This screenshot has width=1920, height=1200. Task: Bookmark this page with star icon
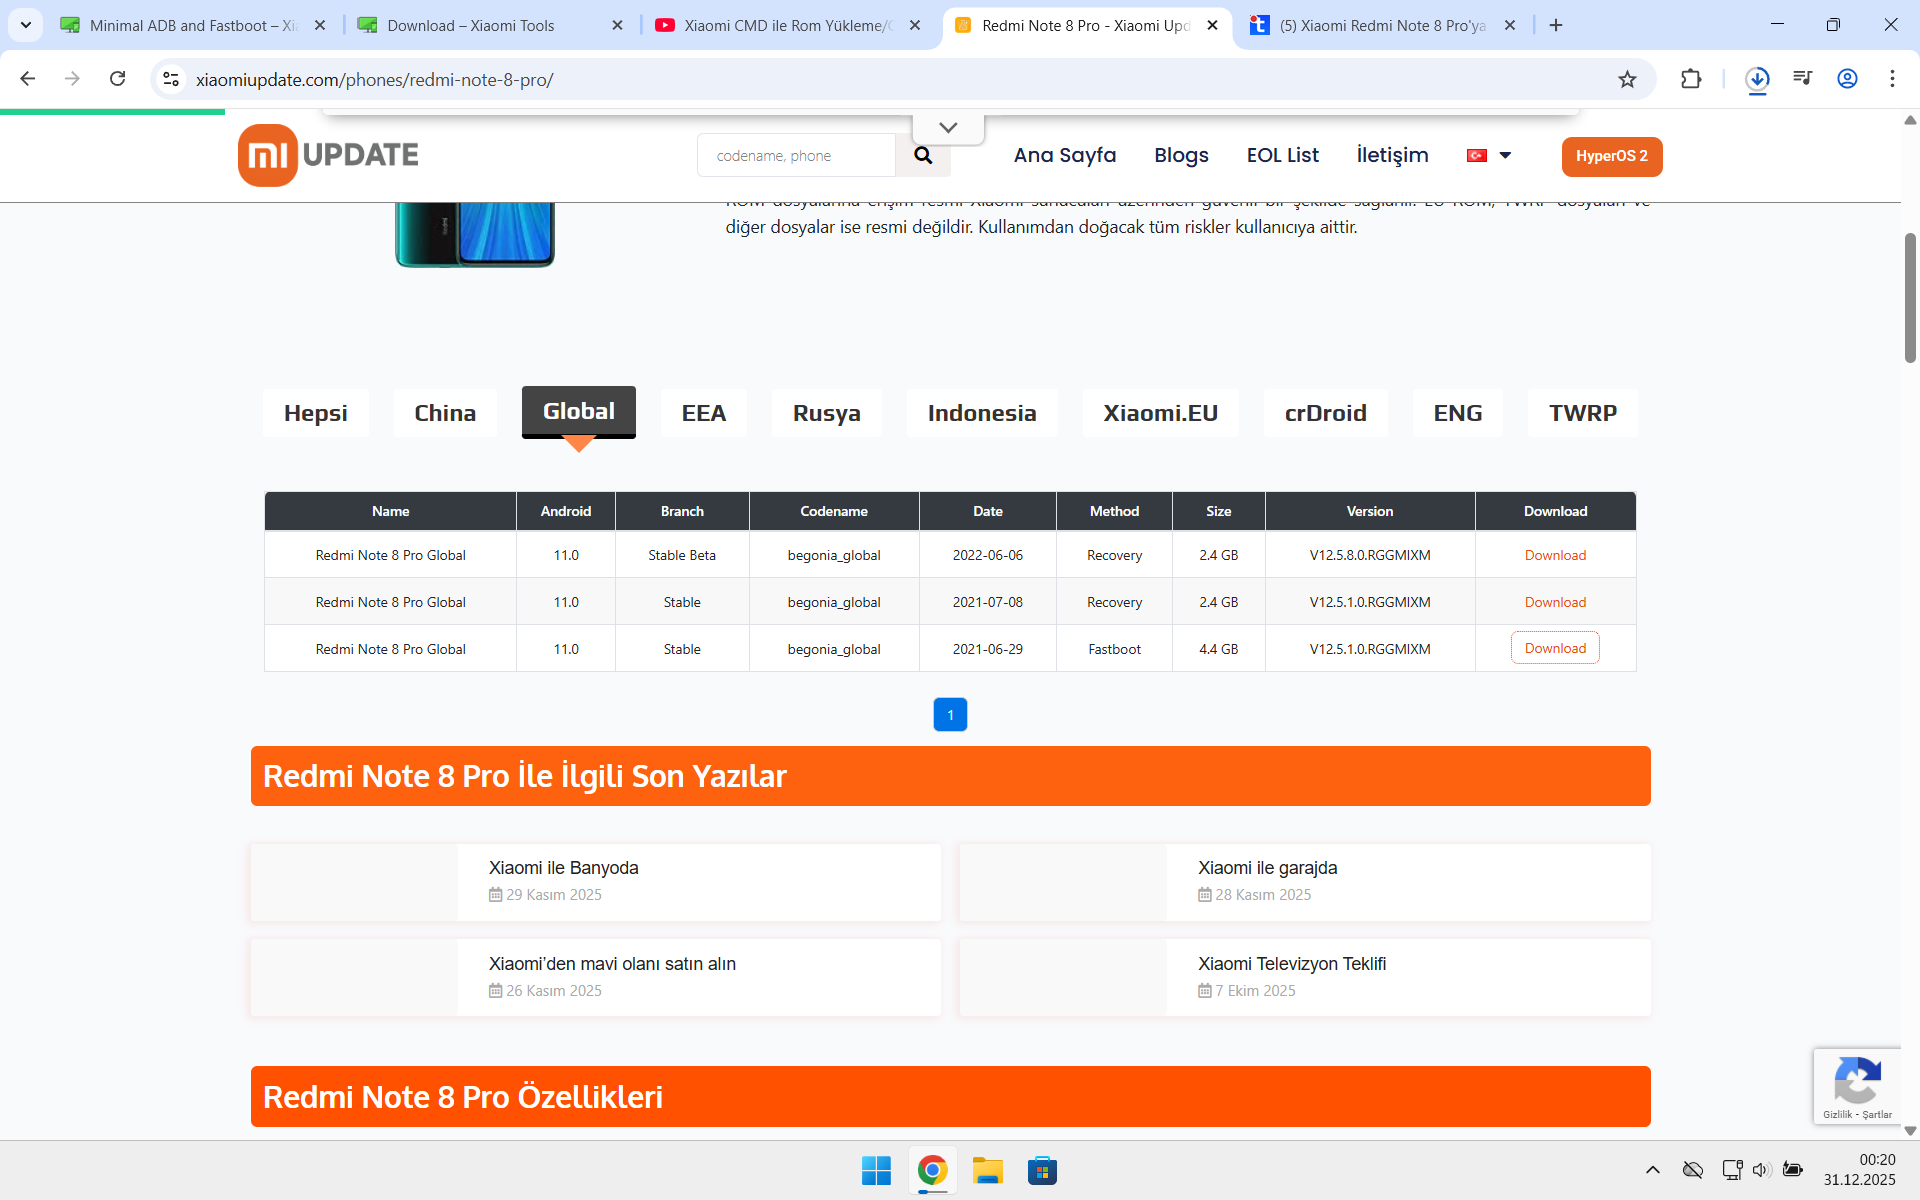(x=1627, y=79)
